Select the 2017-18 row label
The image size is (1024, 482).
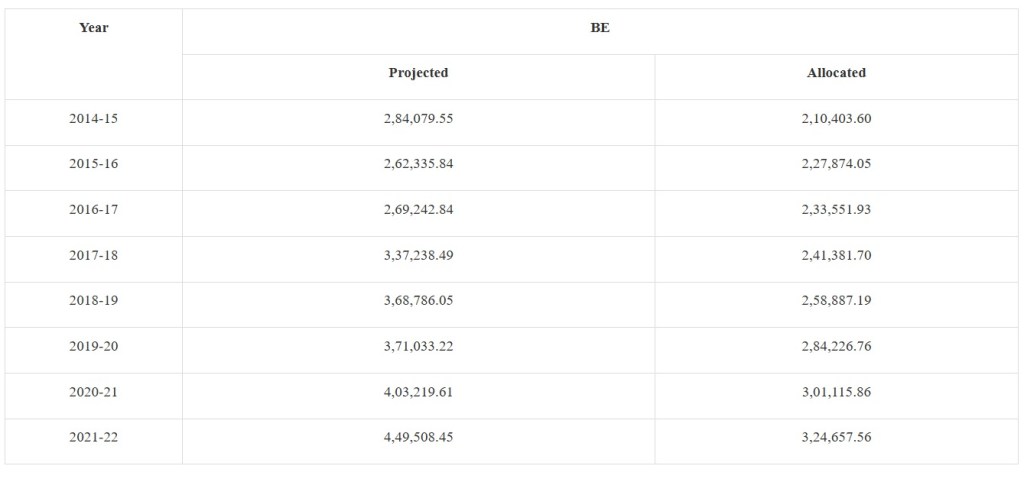pos(94,256)
